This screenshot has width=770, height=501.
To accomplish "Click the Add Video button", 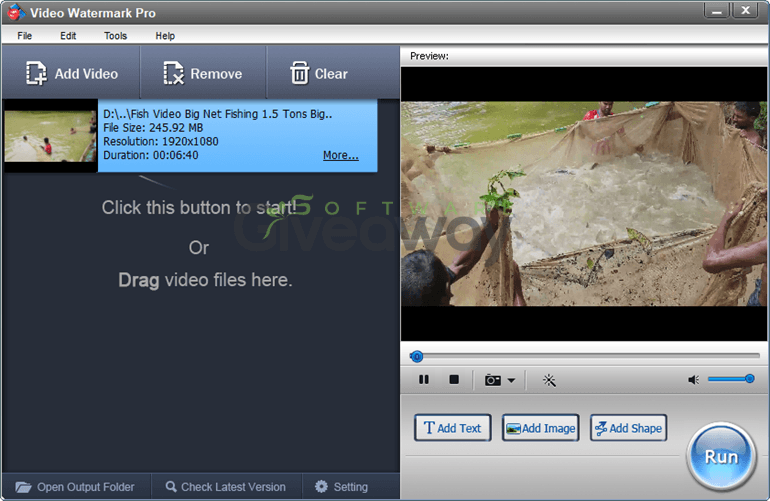I will tap(72, 73).
